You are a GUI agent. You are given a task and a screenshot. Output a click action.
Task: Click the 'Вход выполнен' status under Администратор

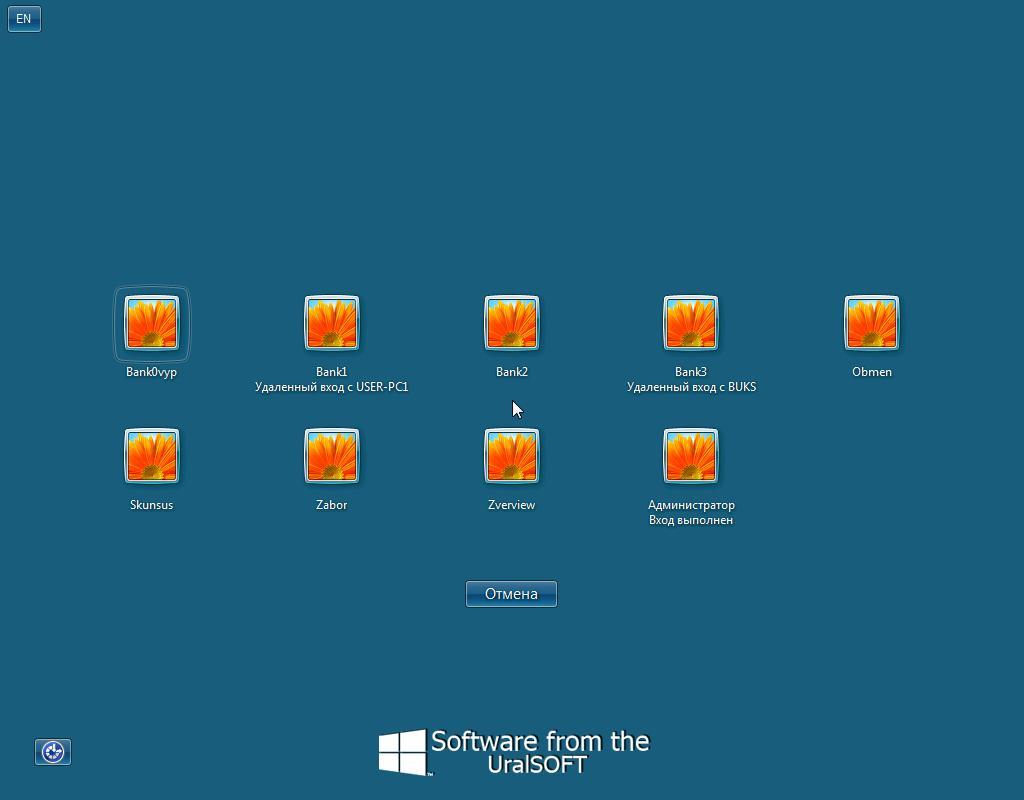pos(691,520)
